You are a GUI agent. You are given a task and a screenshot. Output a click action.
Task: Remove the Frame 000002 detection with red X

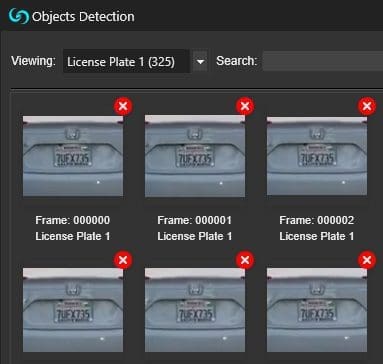[x=367, y=106]
